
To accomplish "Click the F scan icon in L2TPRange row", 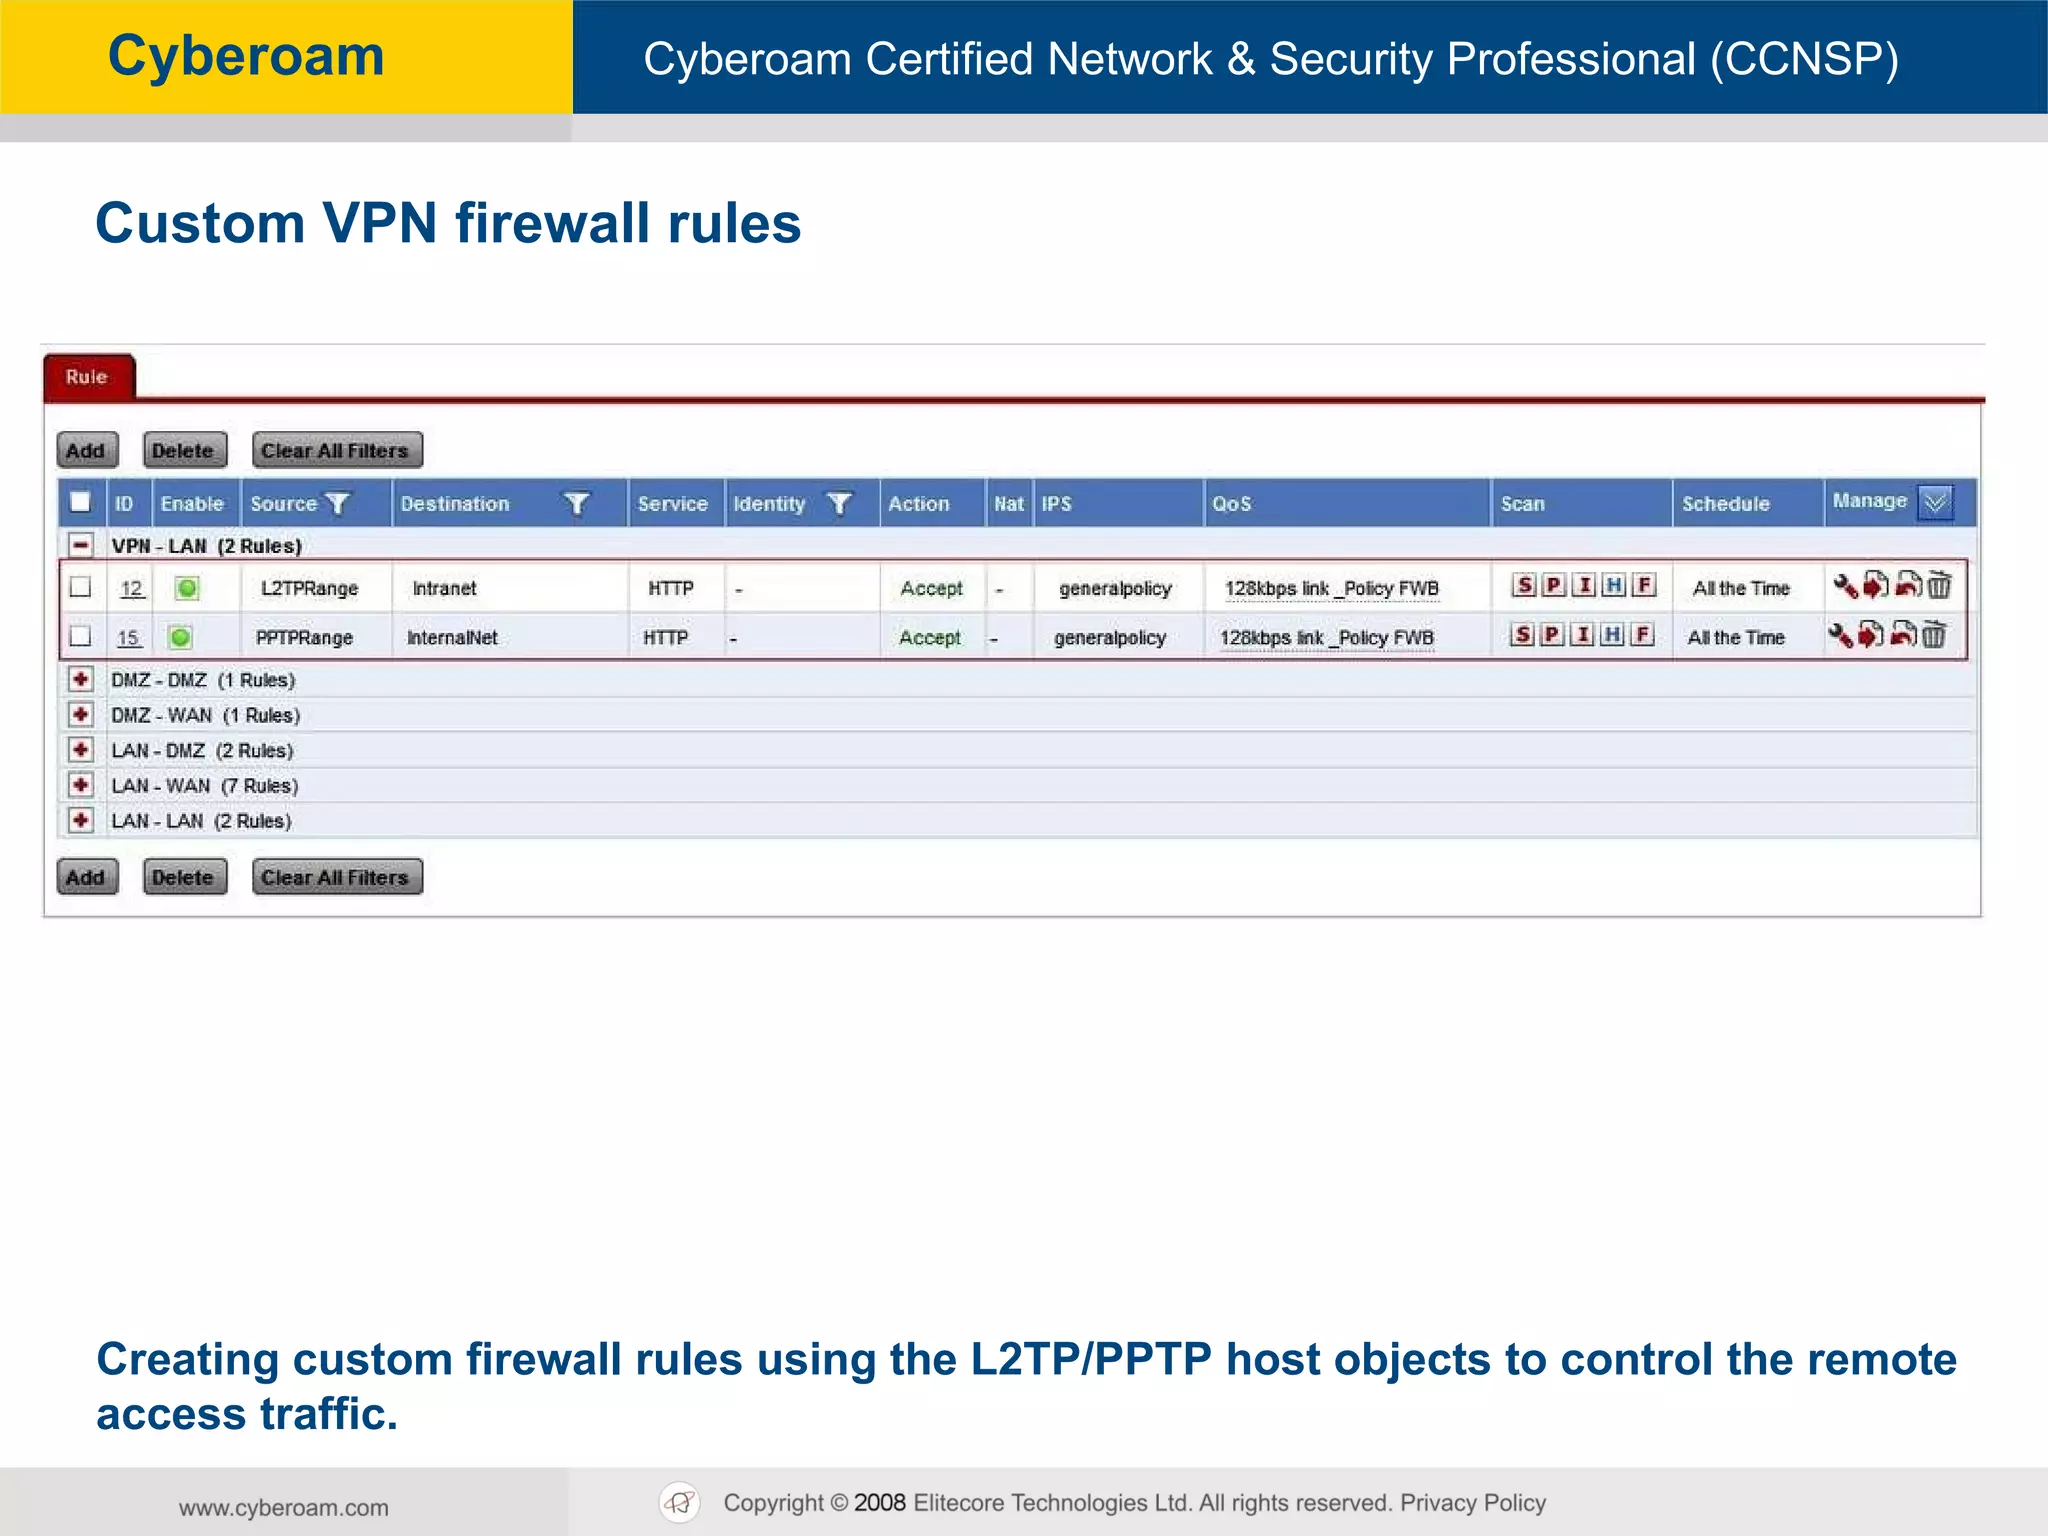I will [1644, 585].
